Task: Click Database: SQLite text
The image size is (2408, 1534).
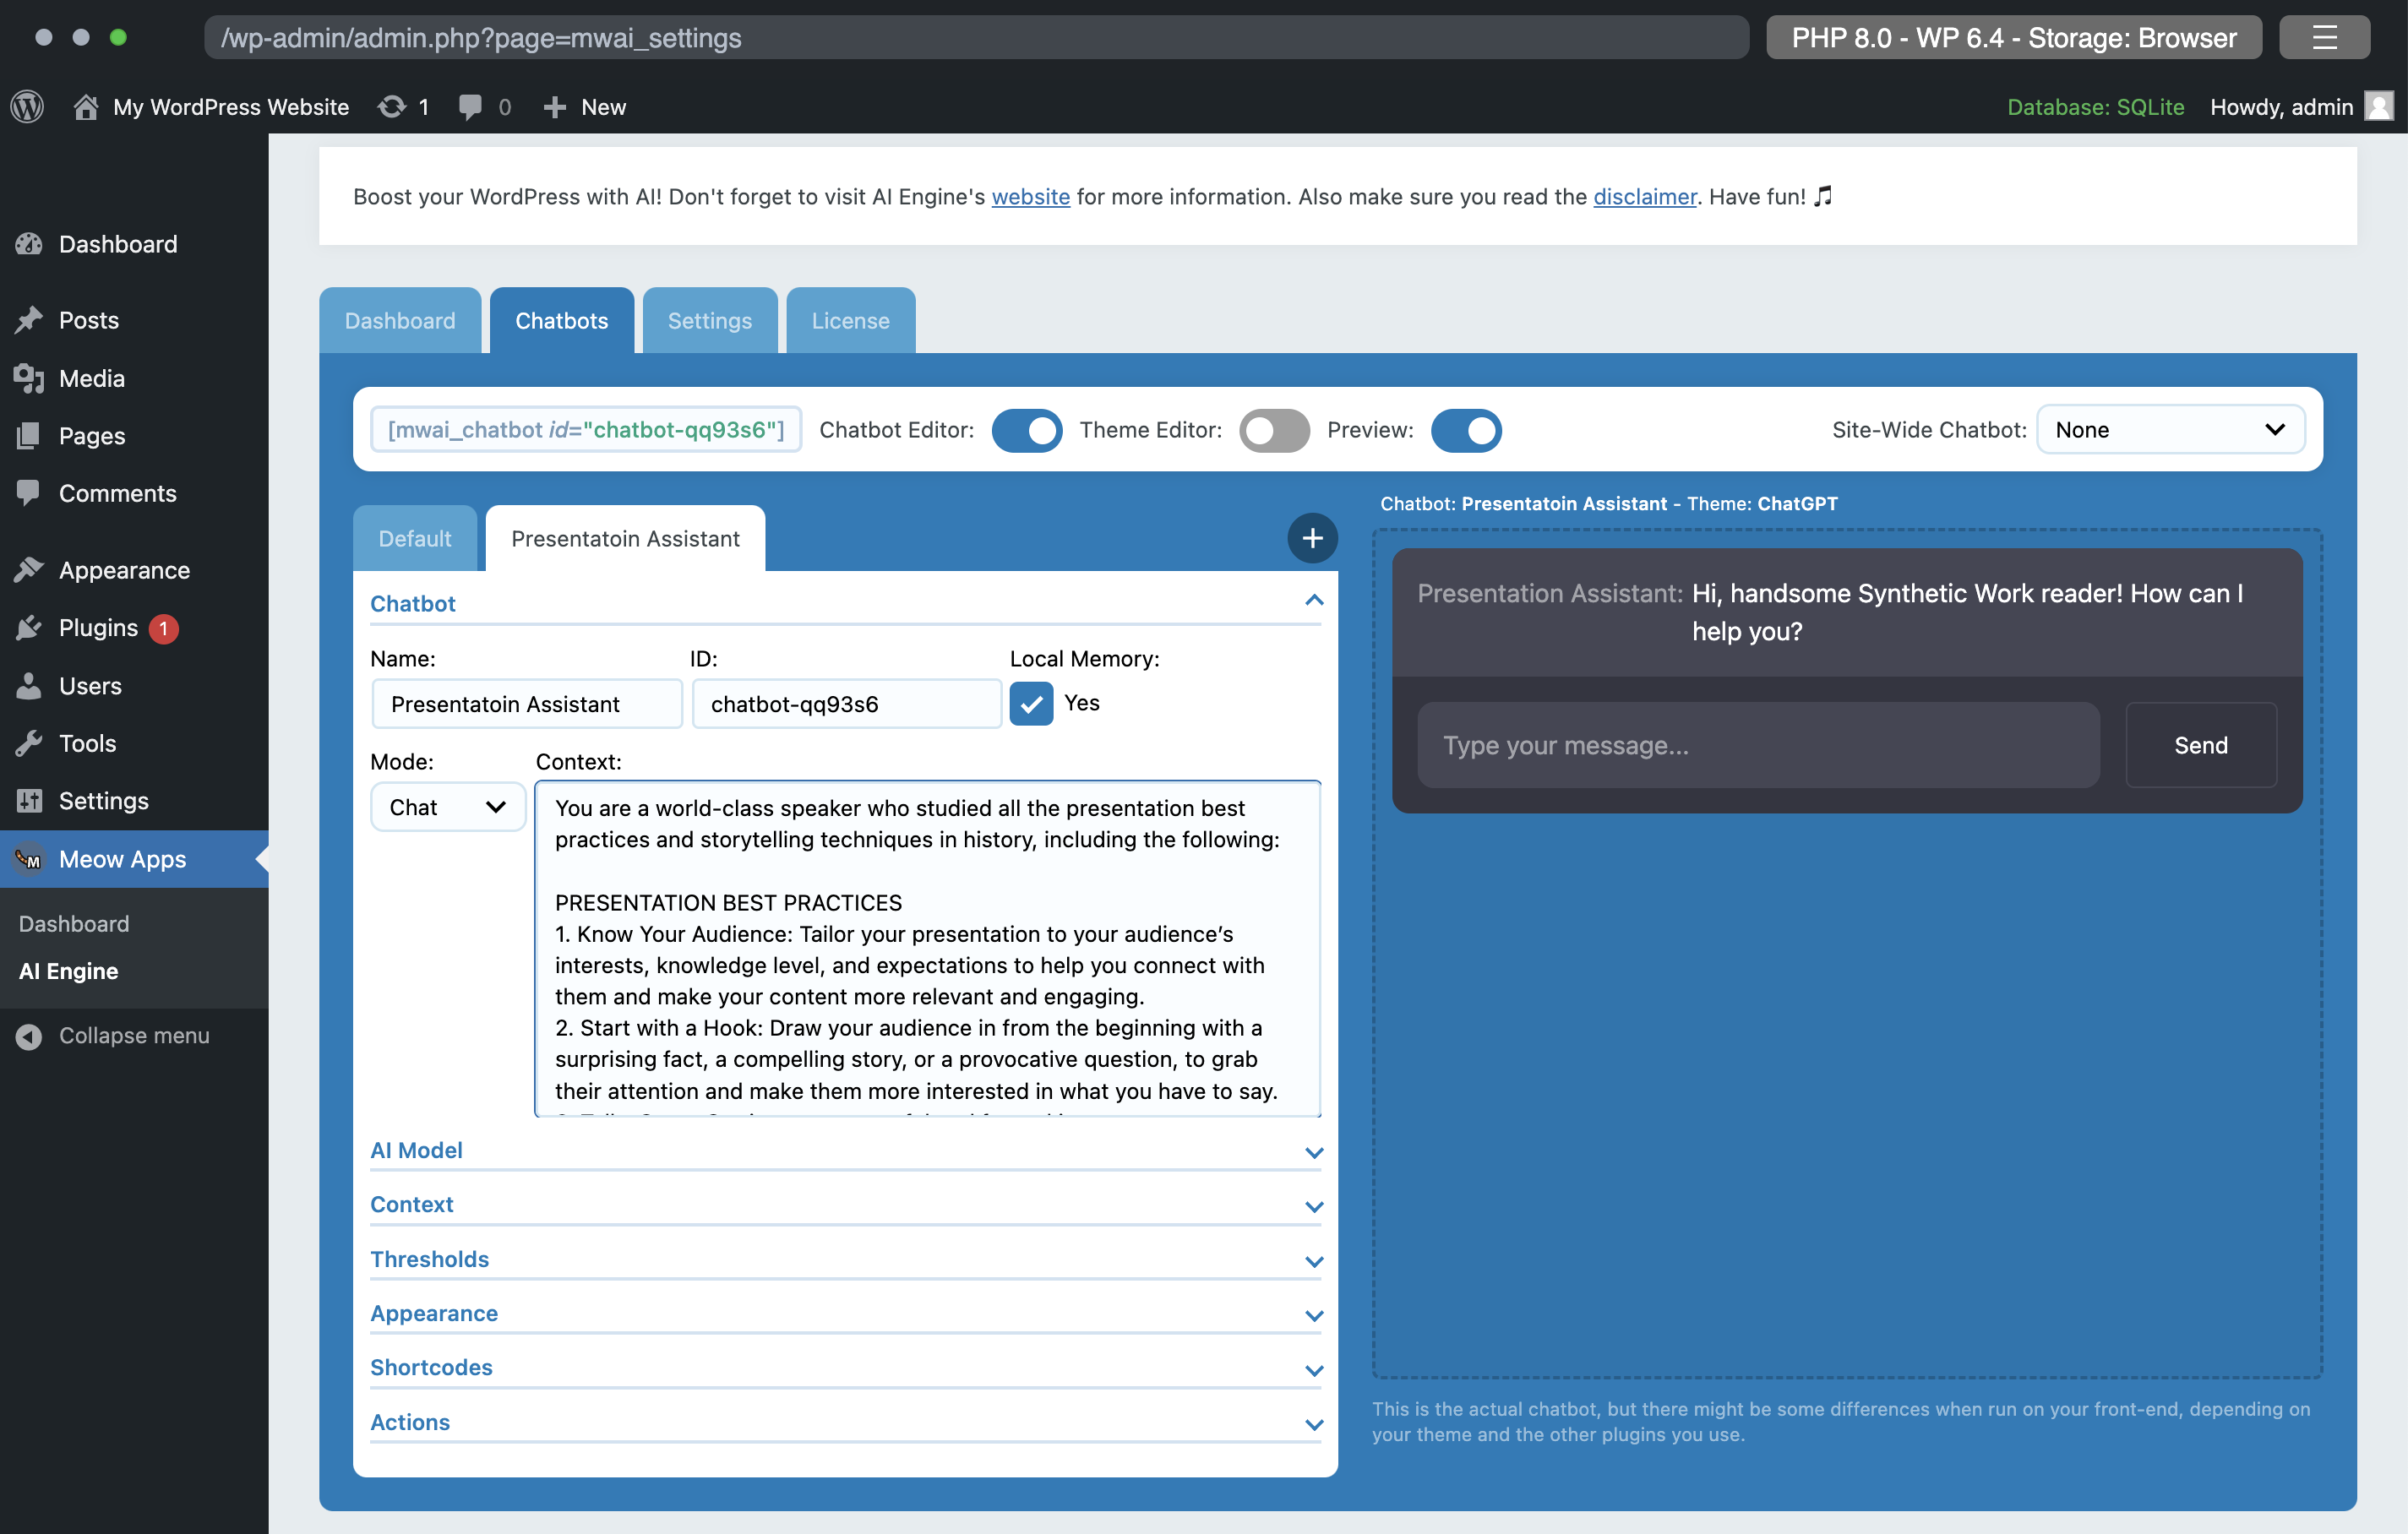Action: pos(2095,106)
